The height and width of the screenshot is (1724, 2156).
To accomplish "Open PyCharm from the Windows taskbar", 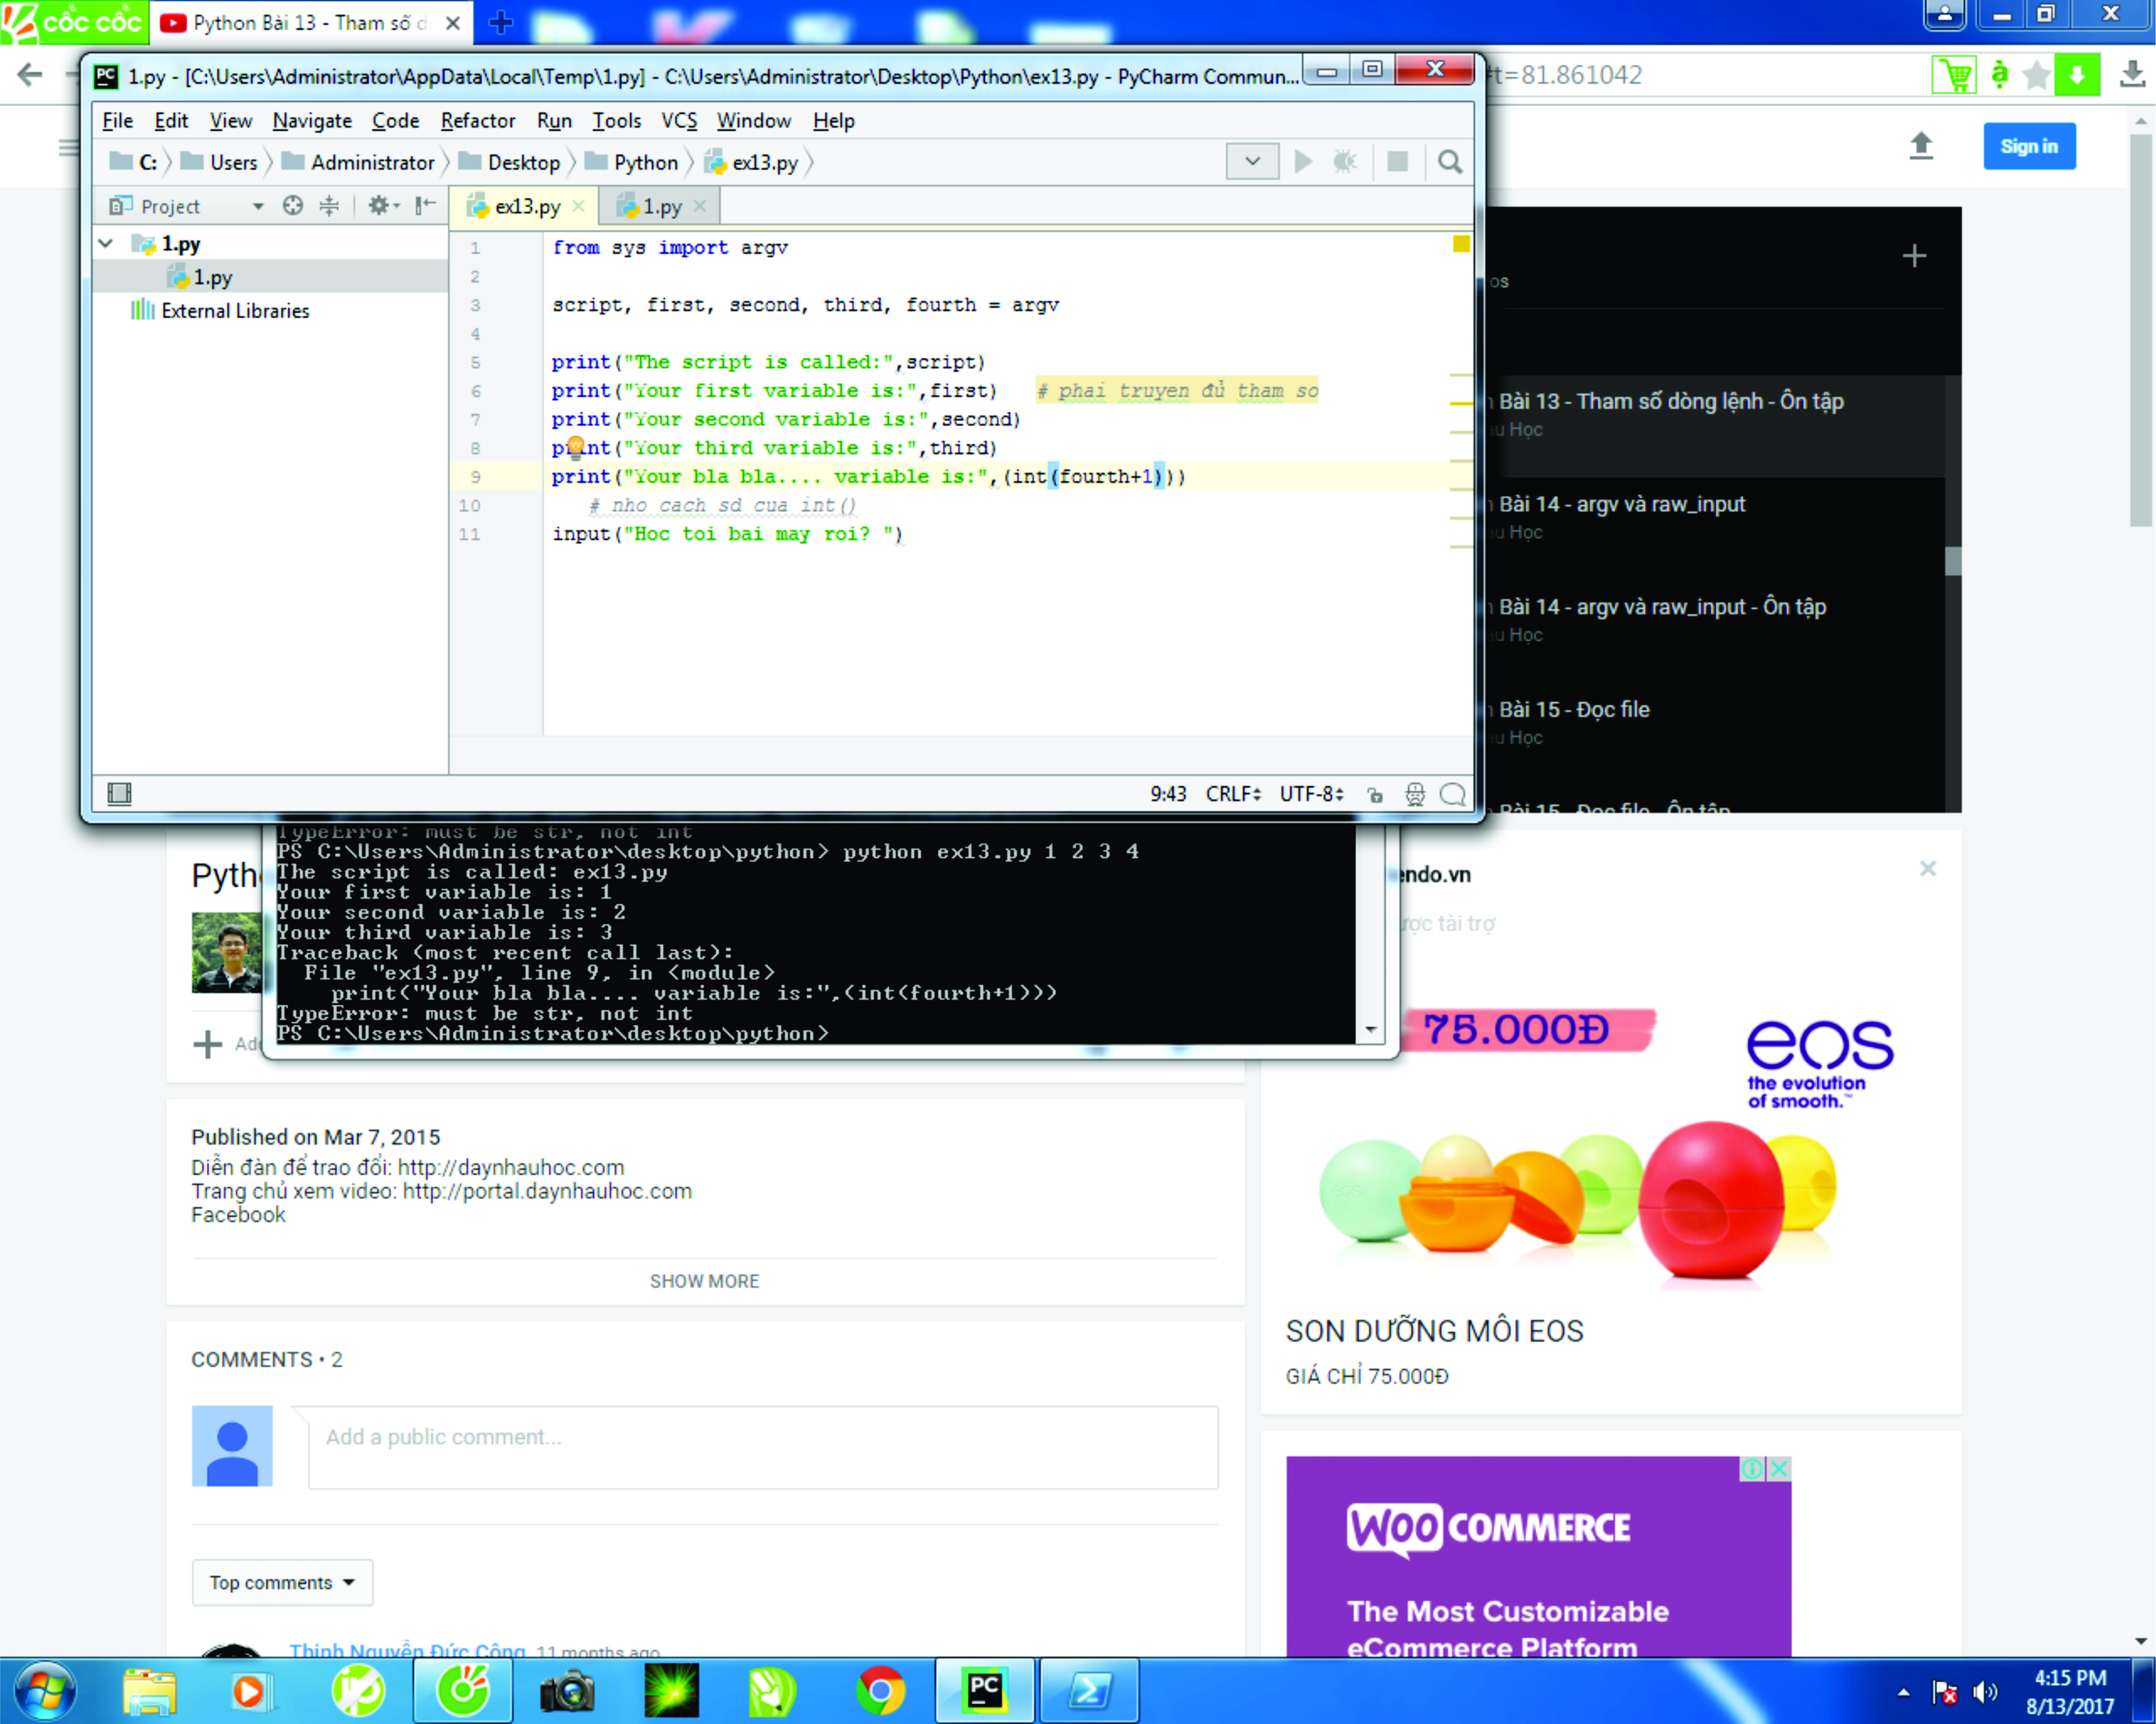I will [x=984, y=1690].
